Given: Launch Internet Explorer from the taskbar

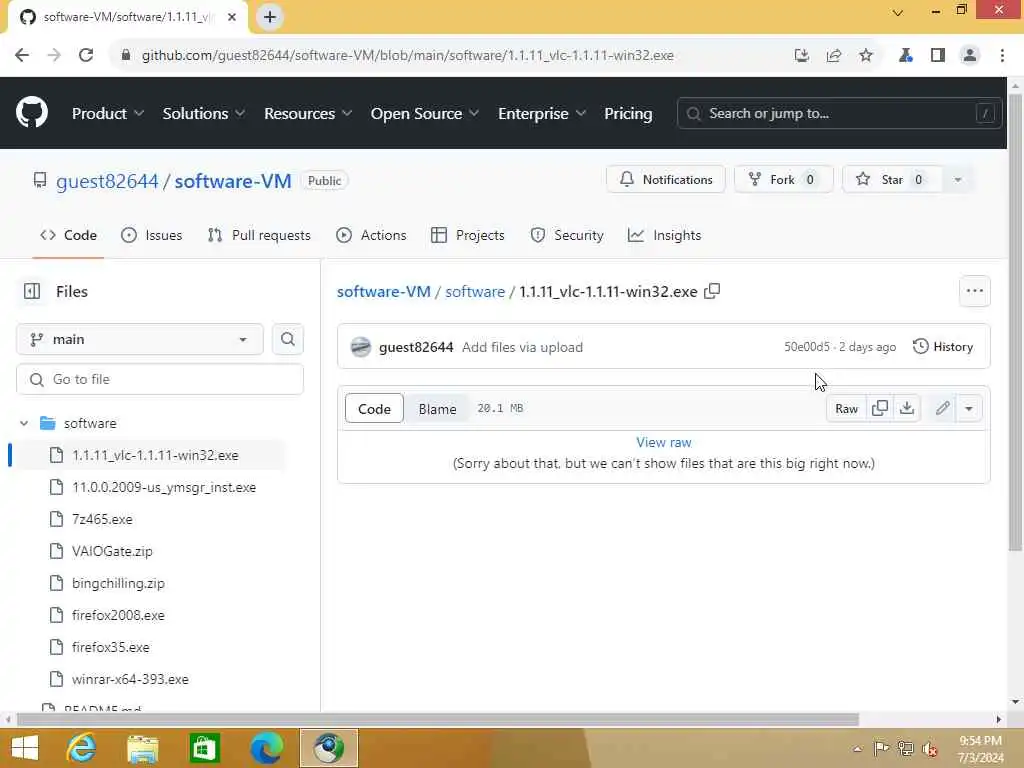Looking at the screenshot, I should (x=81, y=748).
